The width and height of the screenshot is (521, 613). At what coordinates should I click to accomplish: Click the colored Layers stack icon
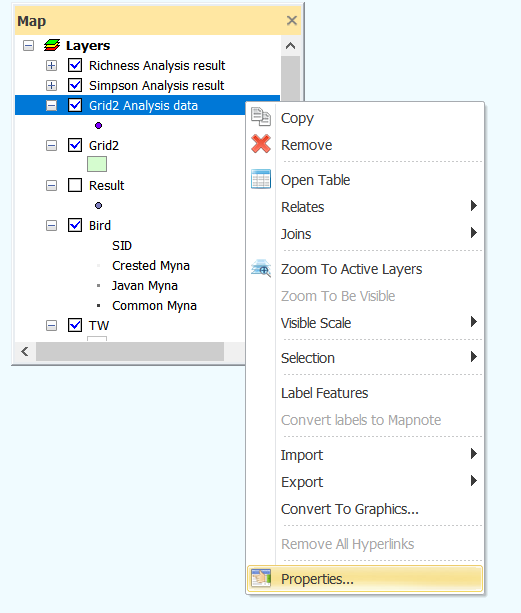pyautogui.click(x=52, y=45)
